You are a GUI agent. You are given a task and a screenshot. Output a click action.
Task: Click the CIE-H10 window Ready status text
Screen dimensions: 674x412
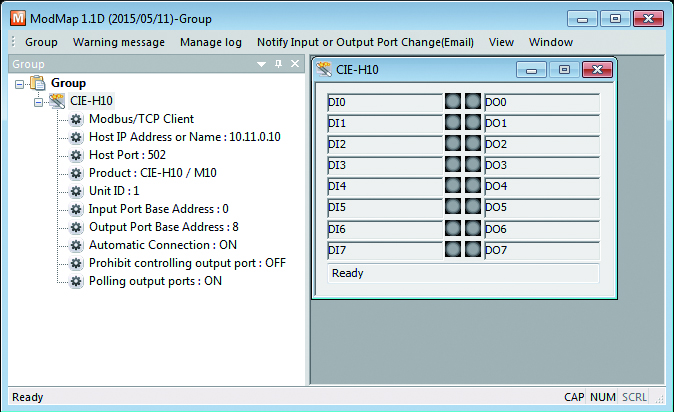[348, 274]
